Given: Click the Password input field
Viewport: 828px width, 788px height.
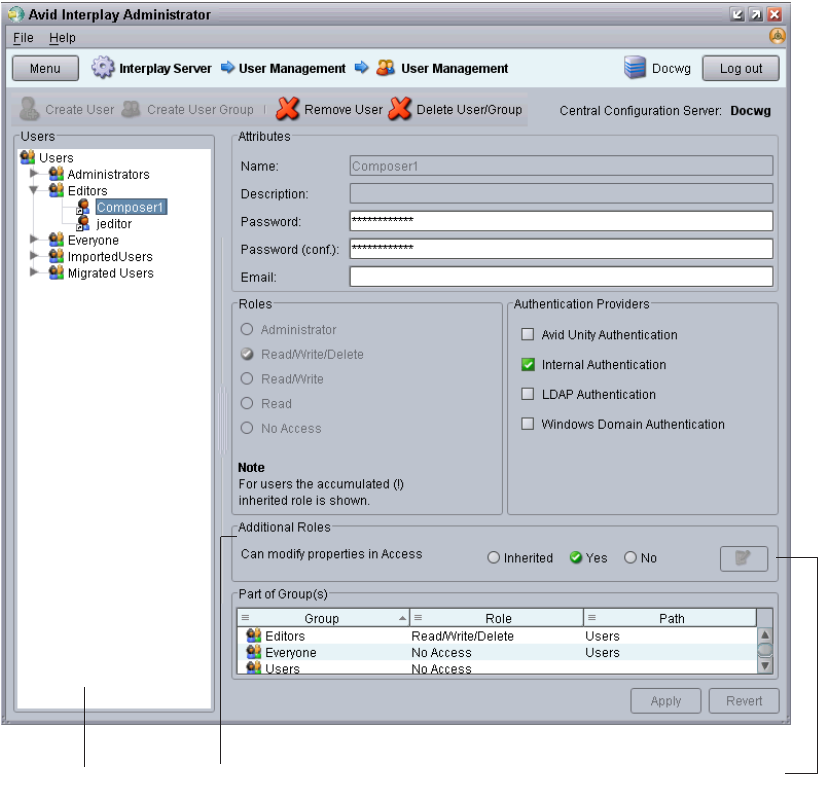Looking at the screenshot, I should pos(561,221).
